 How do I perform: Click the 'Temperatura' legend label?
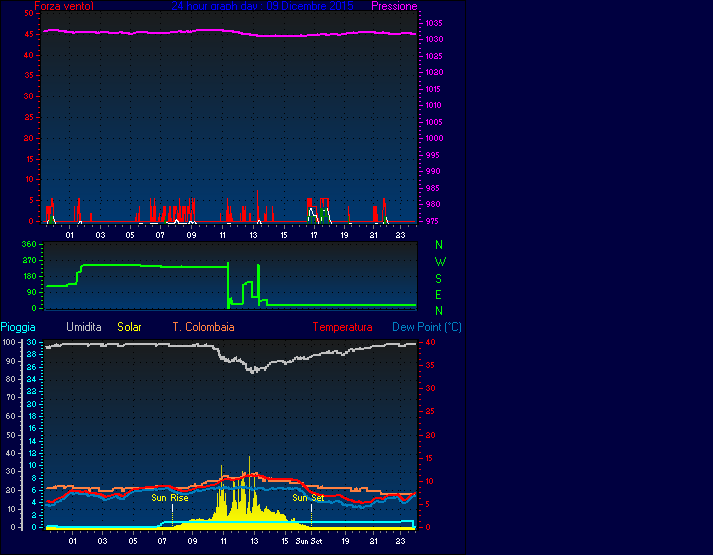(x=342, y=327)
